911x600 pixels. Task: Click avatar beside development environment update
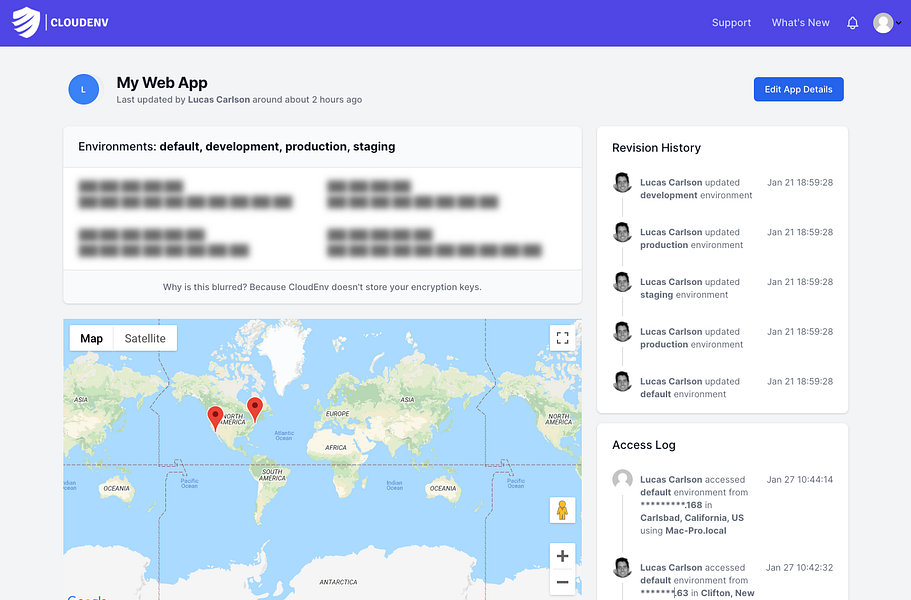(x=622, y=182)
